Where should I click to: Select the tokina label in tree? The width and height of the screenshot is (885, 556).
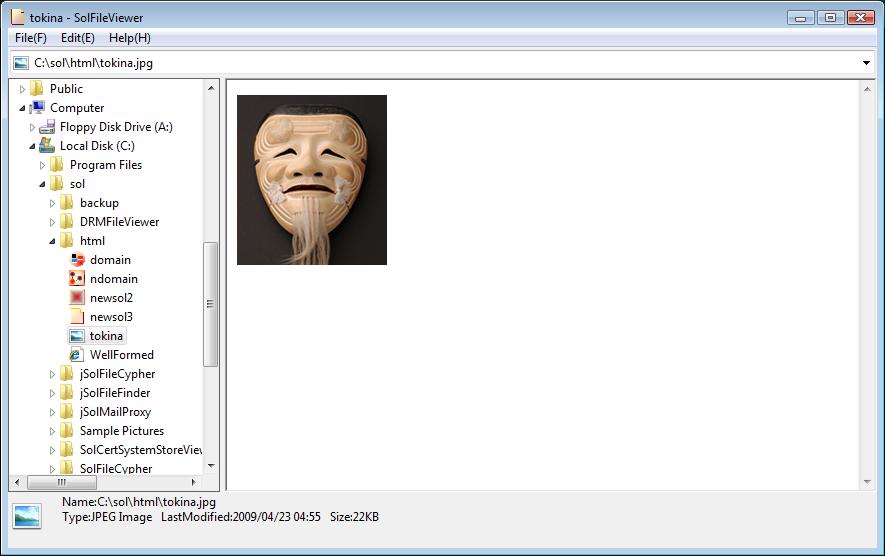[106, 336]
